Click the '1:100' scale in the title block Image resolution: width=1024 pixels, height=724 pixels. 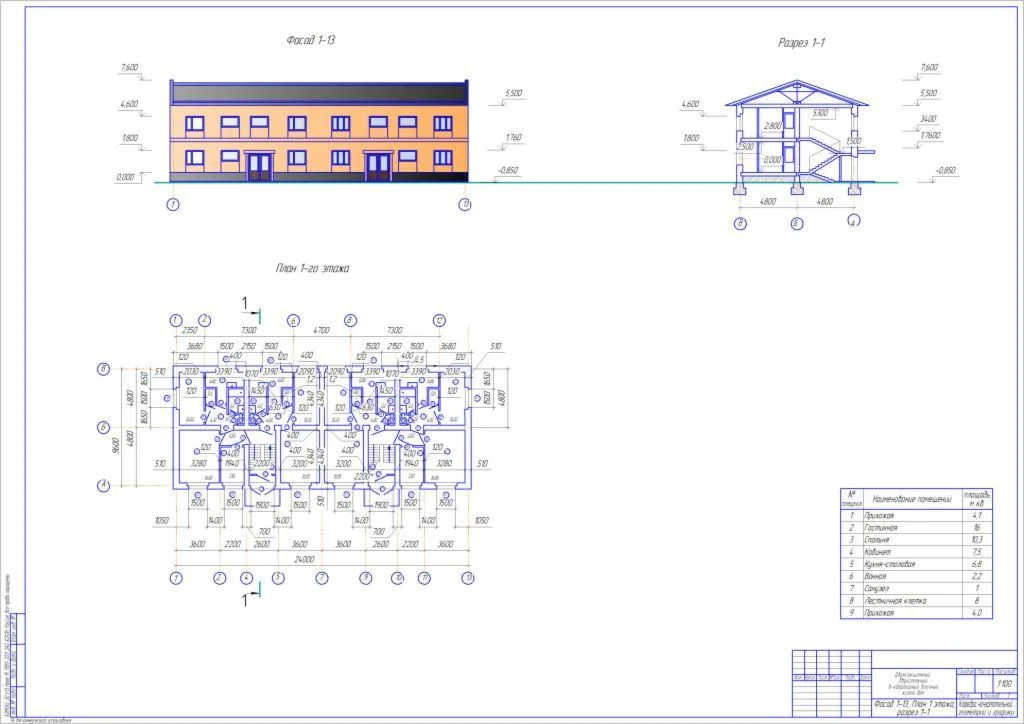click(1004, 684)
